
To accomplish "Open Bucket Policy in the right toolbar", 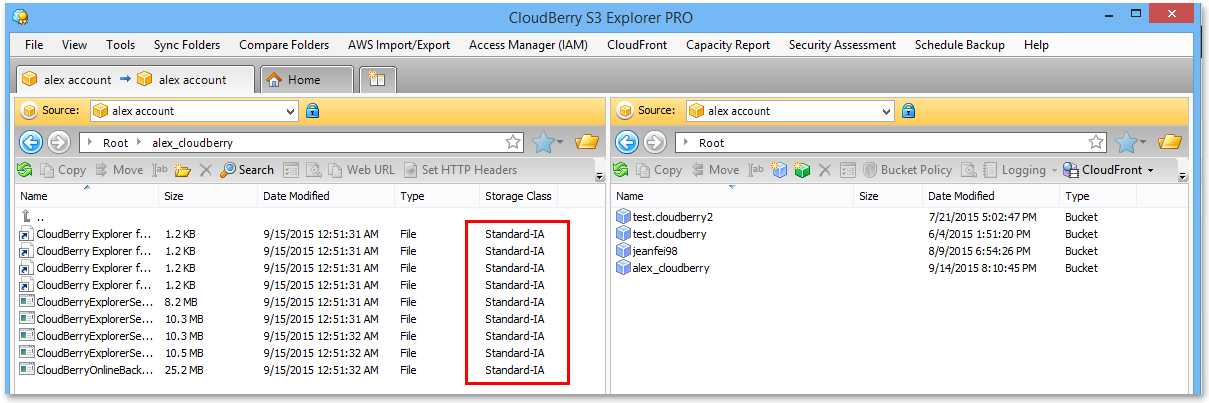I will (x=908, y=170).
